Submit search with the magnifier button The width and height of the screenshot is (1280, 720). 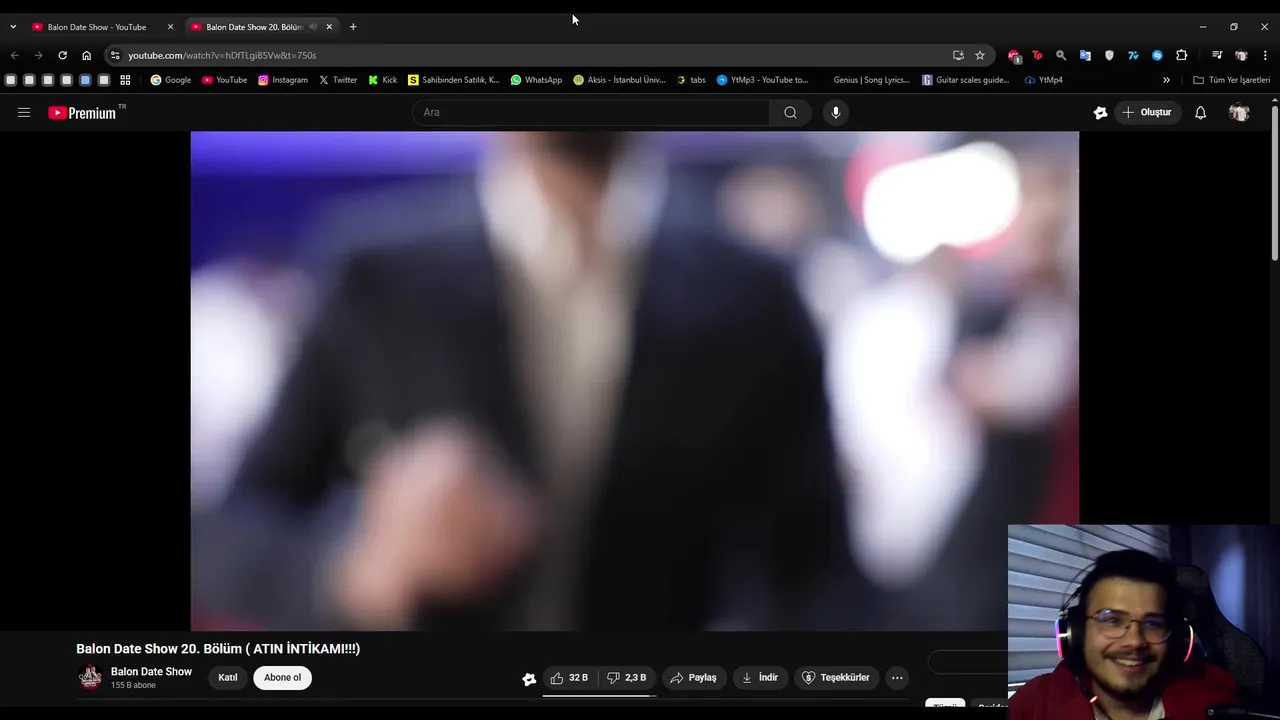tap(790, 113)
